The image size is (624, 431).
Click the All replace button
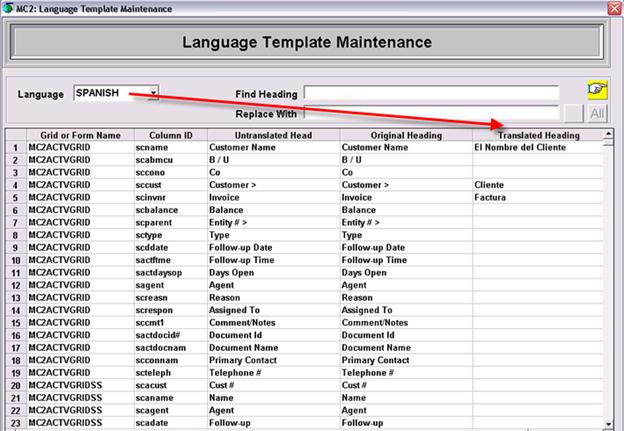coord(597,113)
